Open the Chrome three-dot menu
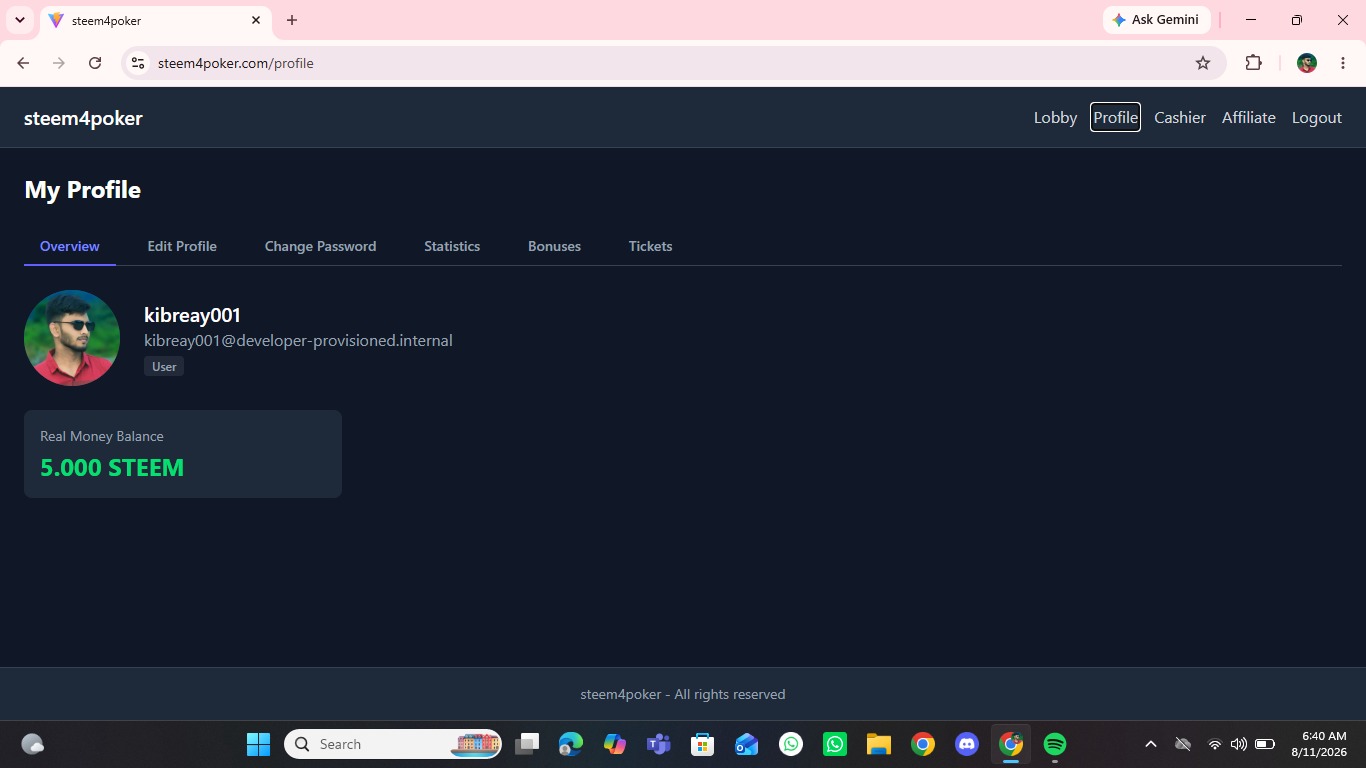 point(1342,63)
